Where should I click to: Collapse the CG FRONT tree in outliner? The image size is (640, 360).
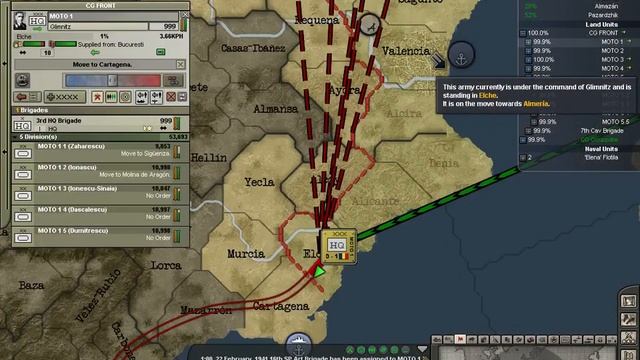coord(523,33)
